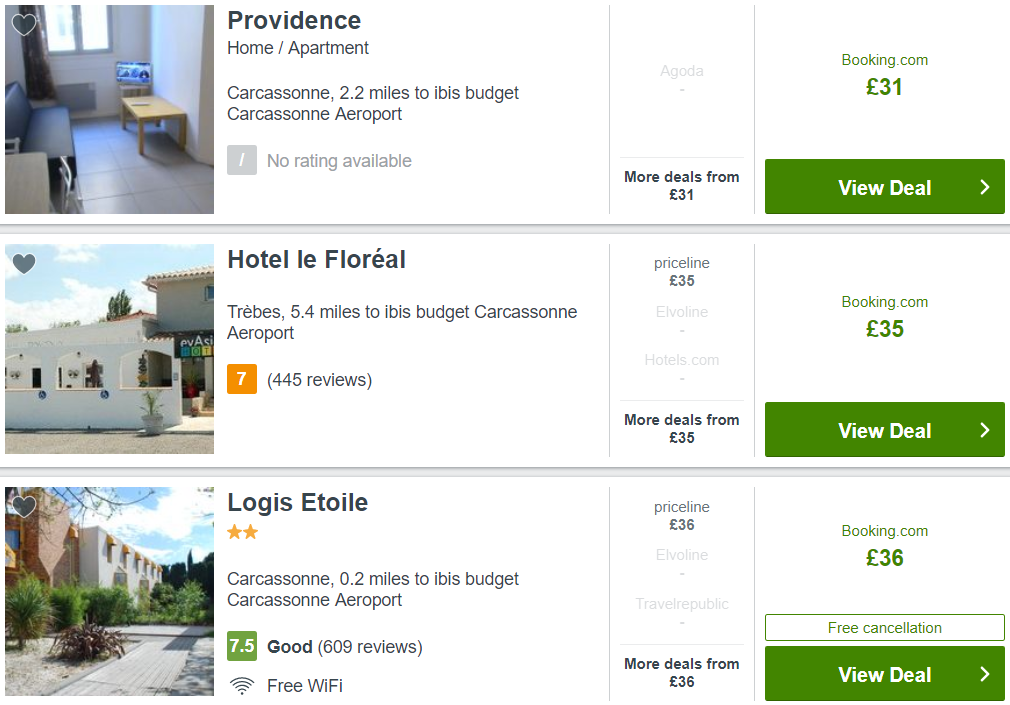Click the gray rating badge for Providence
This screenshot has height=705, width=1010.
pyautogui.click(x=242, y=160)
